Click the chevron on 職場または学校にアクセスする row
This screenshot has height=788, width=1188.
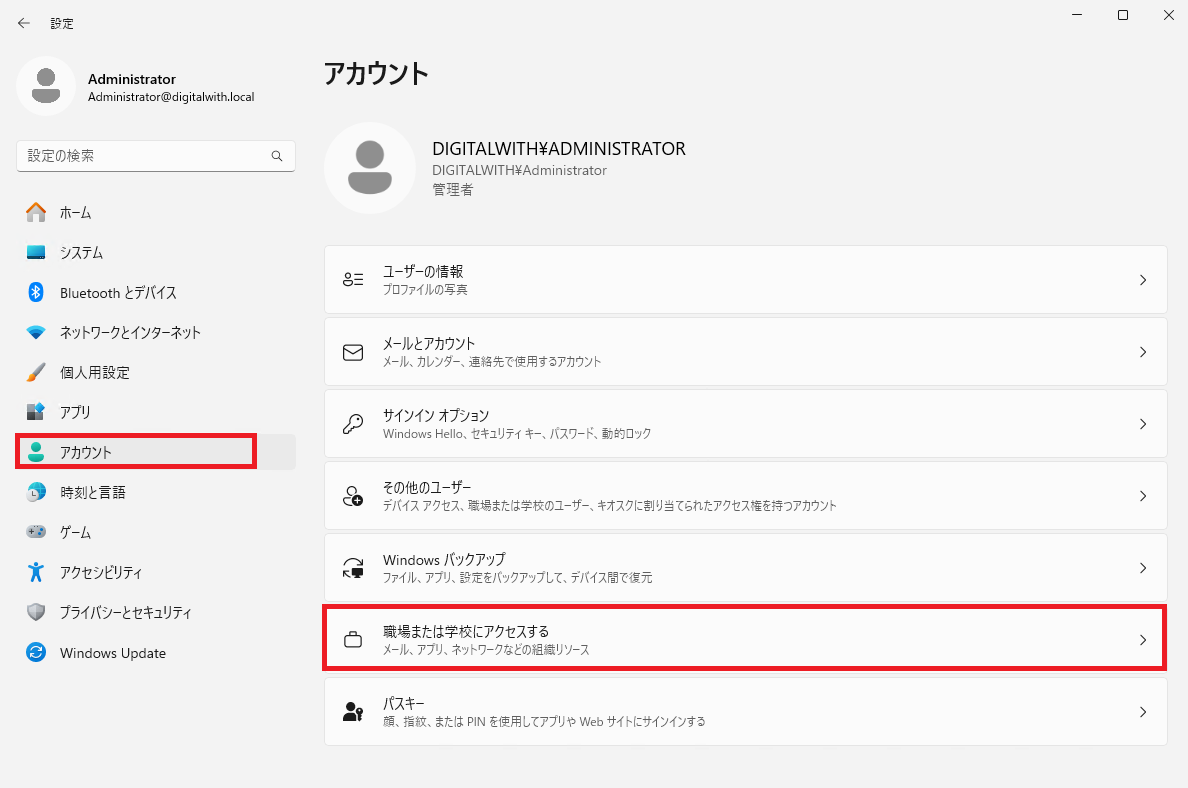coord(1143,640)
